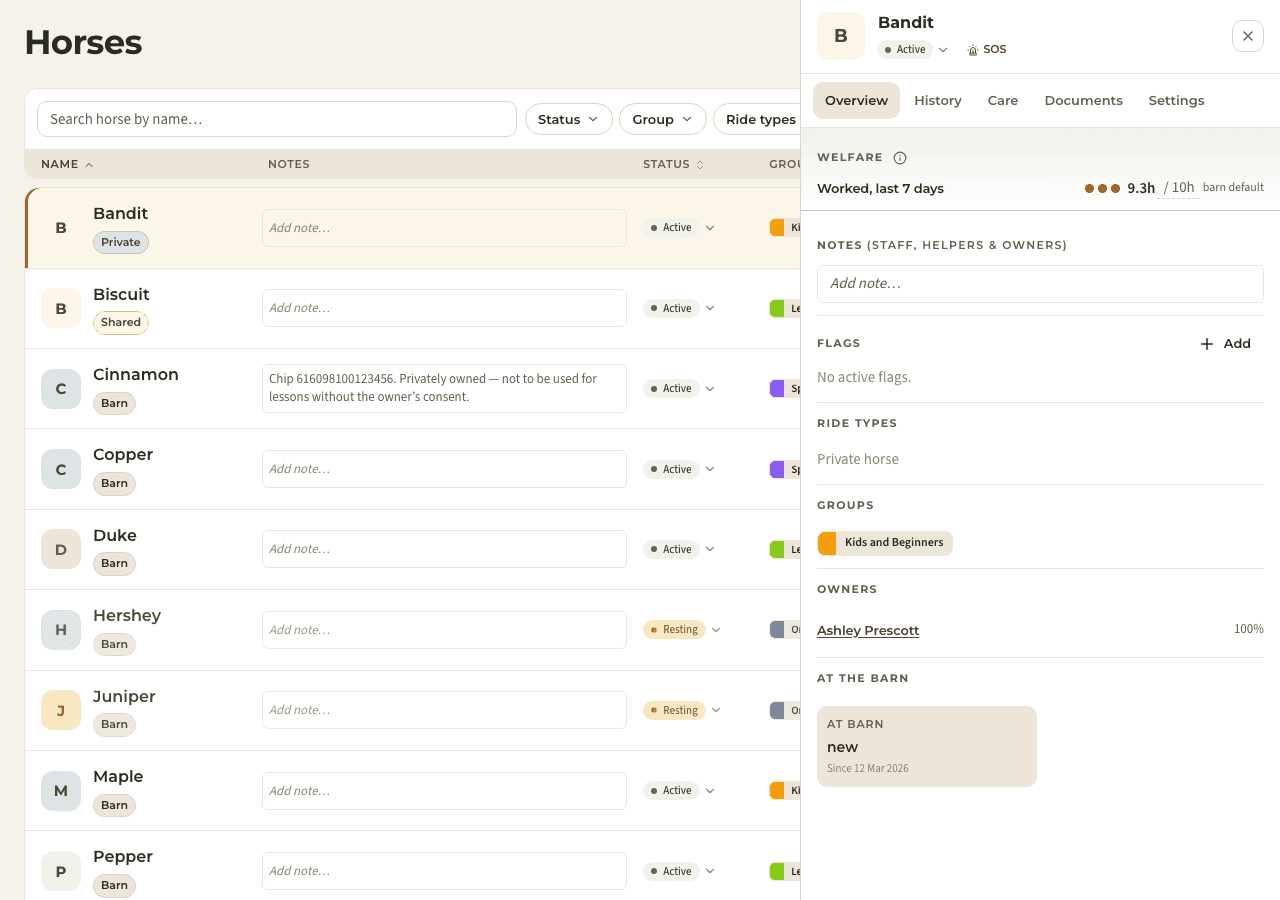Click Duke's D avatar icon

coord(61,549)
